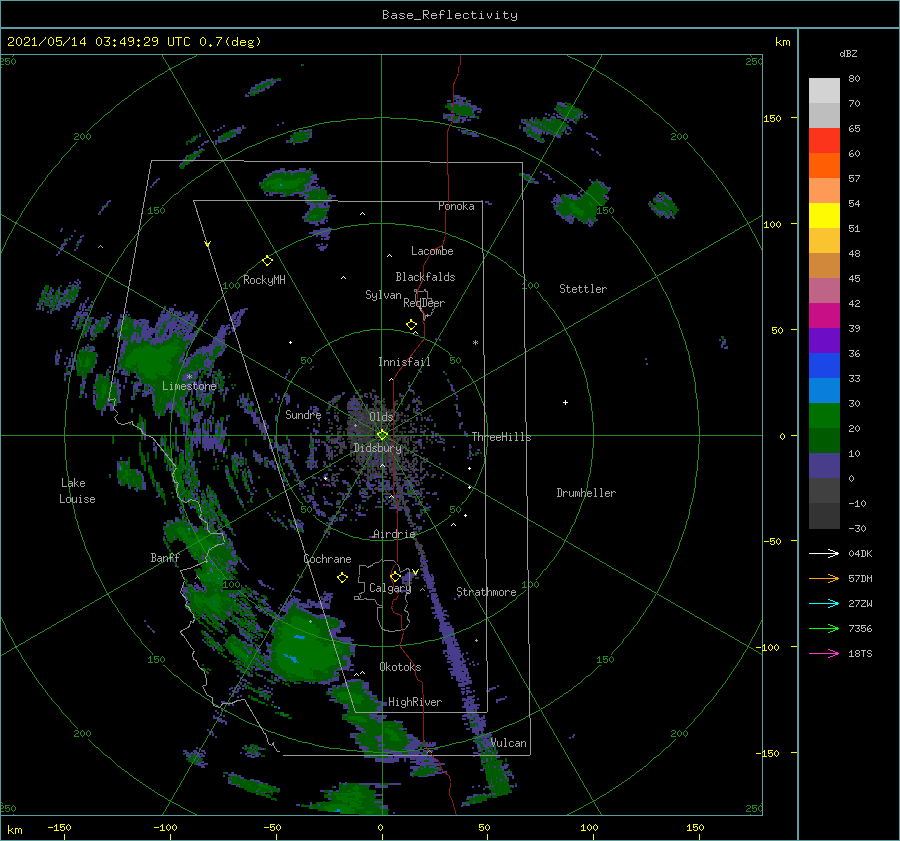Click the RedDeer city label

424,303
